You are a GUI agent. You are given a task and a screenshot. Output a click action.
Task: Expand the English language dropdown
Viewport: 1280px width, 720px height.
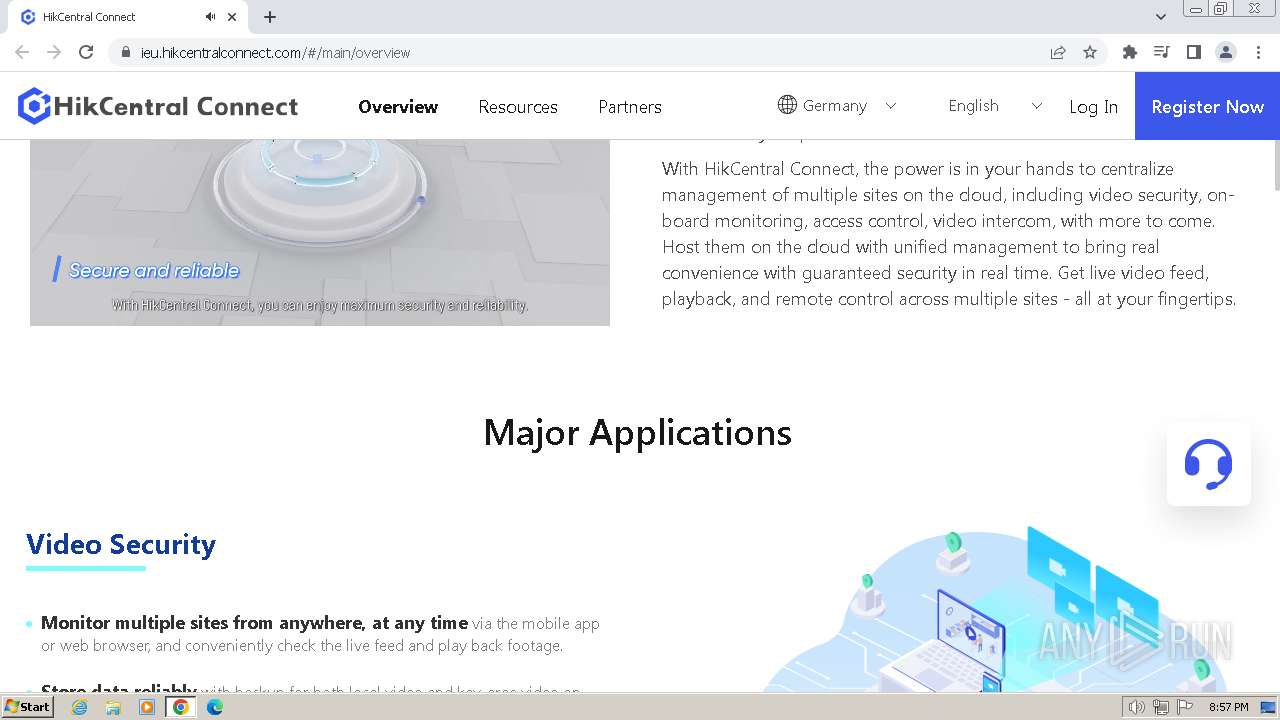[1036, 106]
